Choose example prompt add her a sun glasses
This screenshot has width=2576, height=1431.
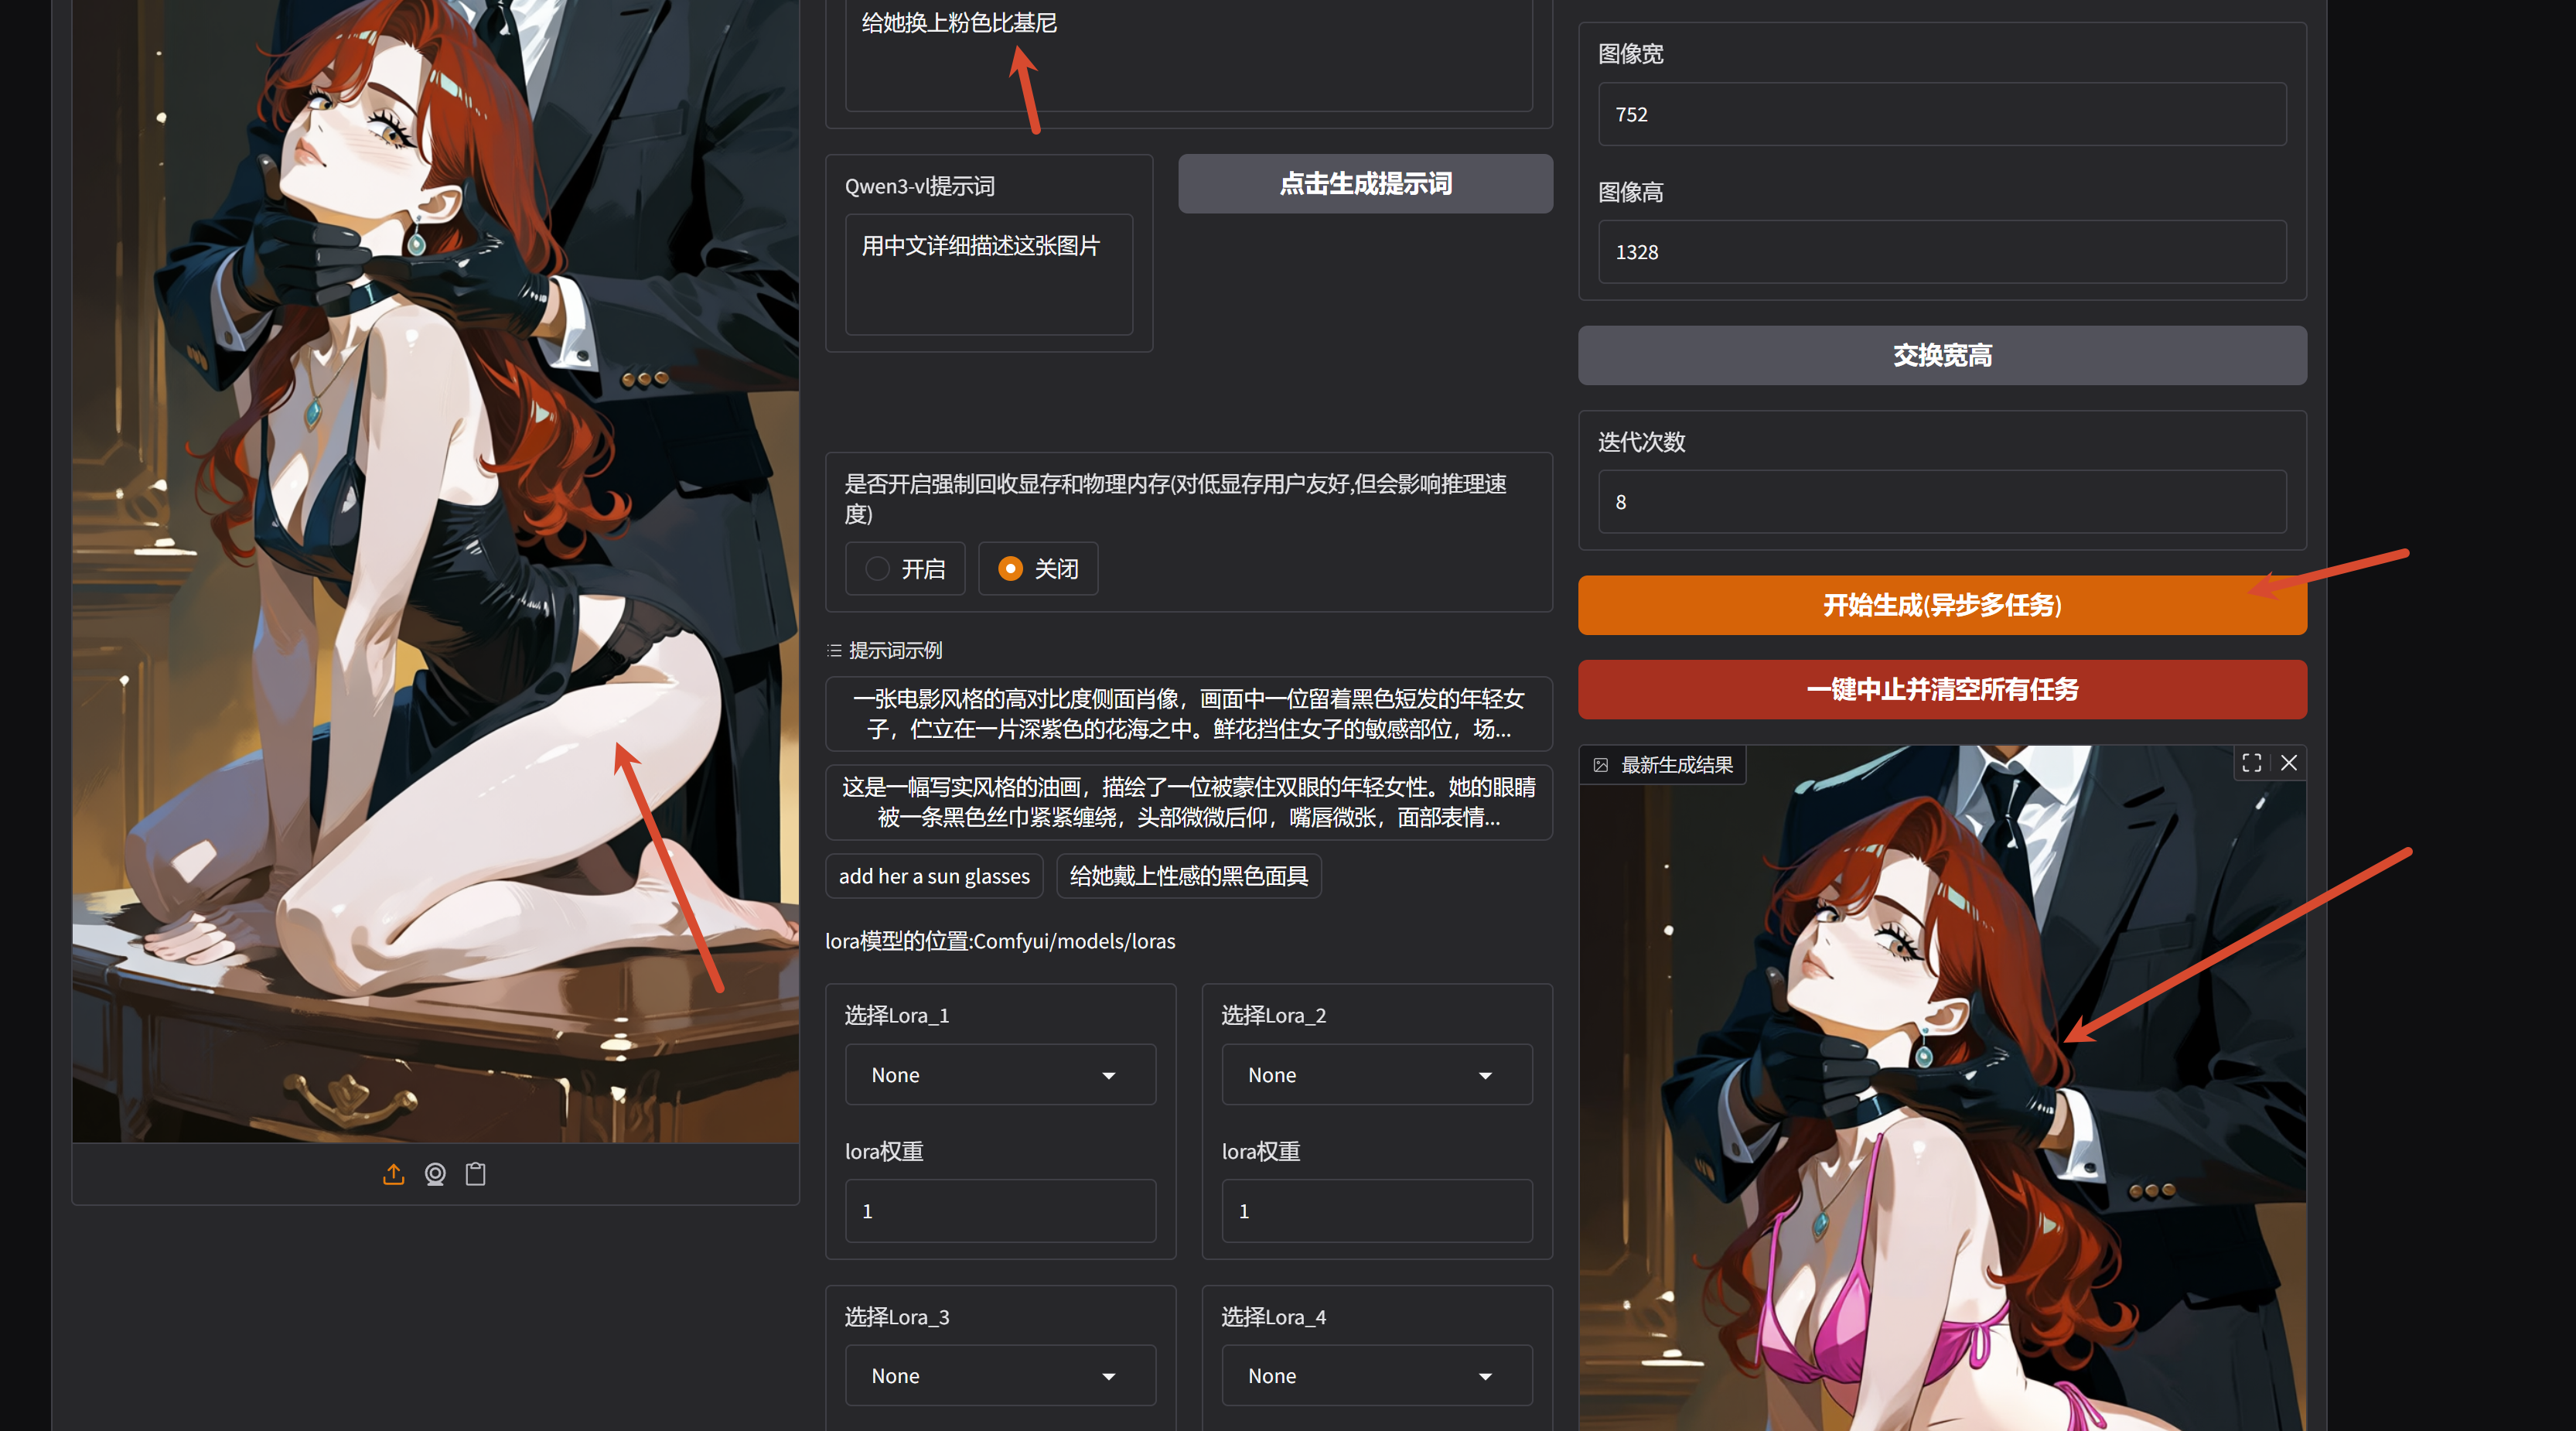click(x=934, y=876)
